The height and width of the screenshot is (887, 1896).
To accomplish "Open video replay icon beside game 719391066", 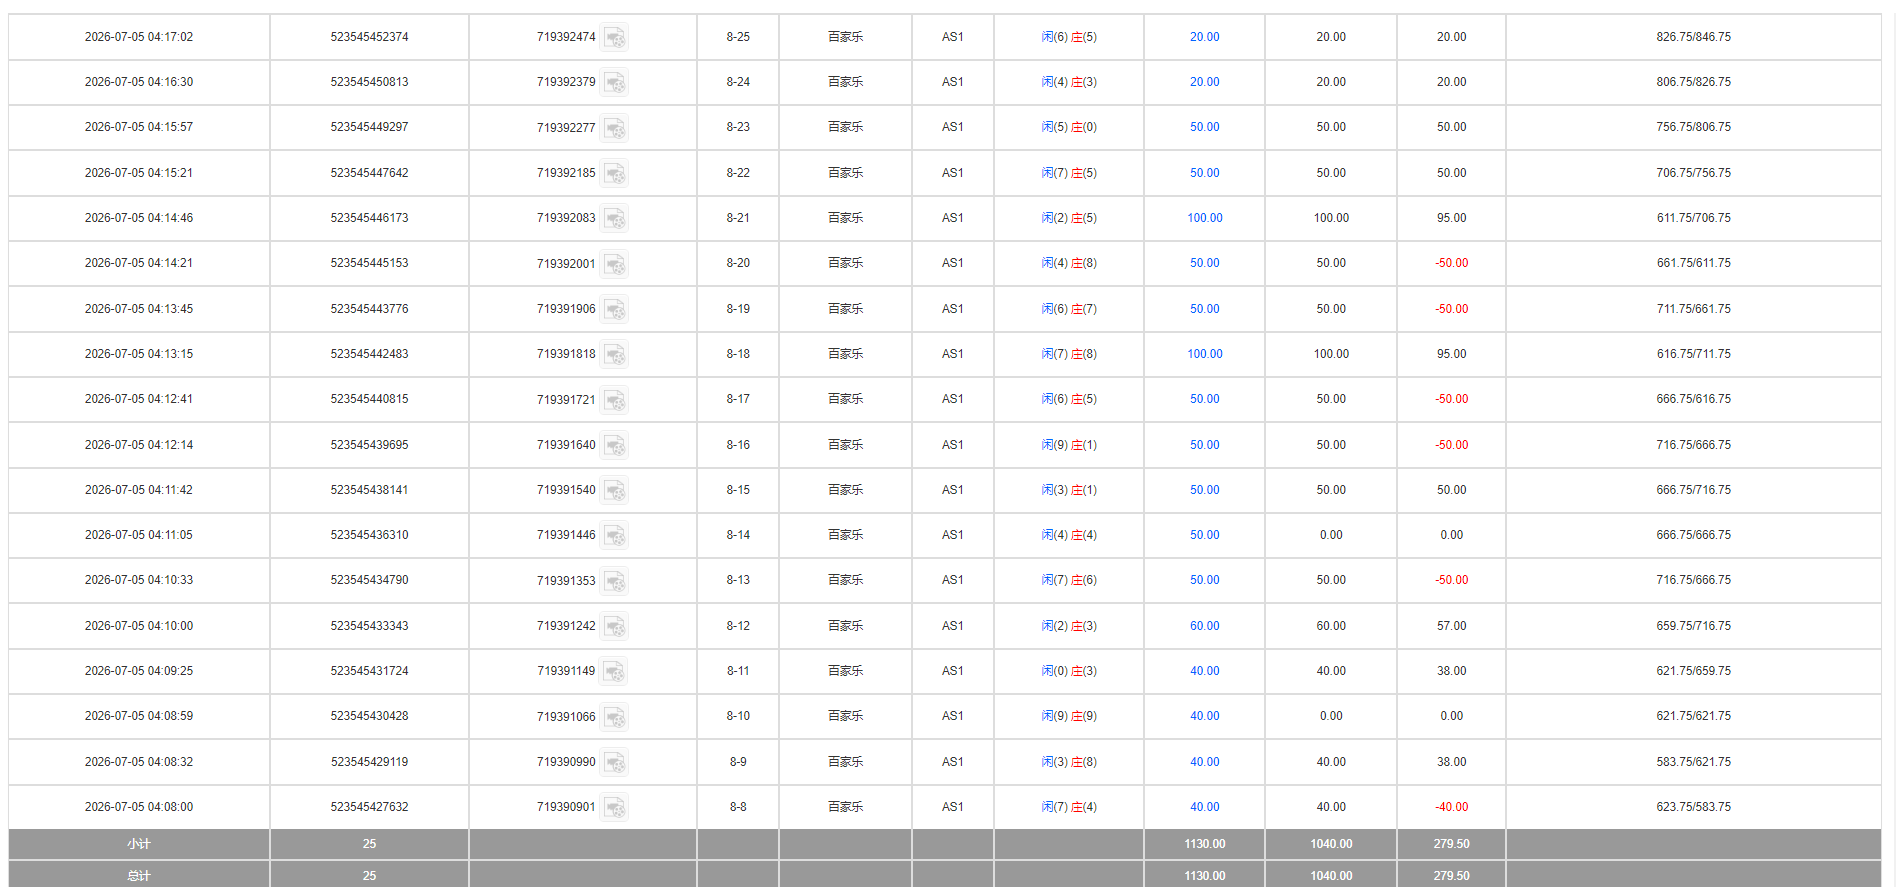I will 614,717.
